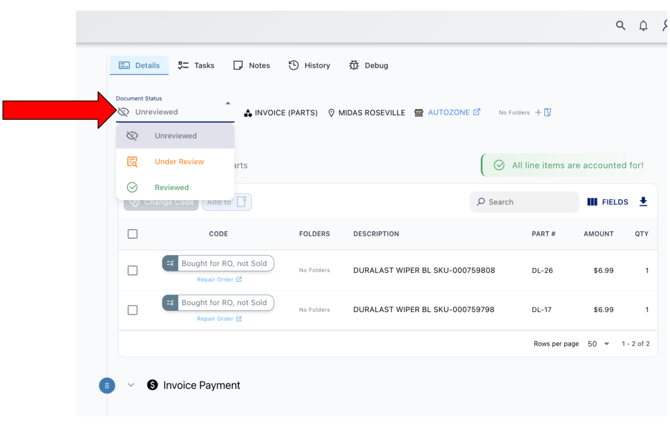Check the DL-26 wiper blade row checkbox
The image size is (670, 427).
132,271
